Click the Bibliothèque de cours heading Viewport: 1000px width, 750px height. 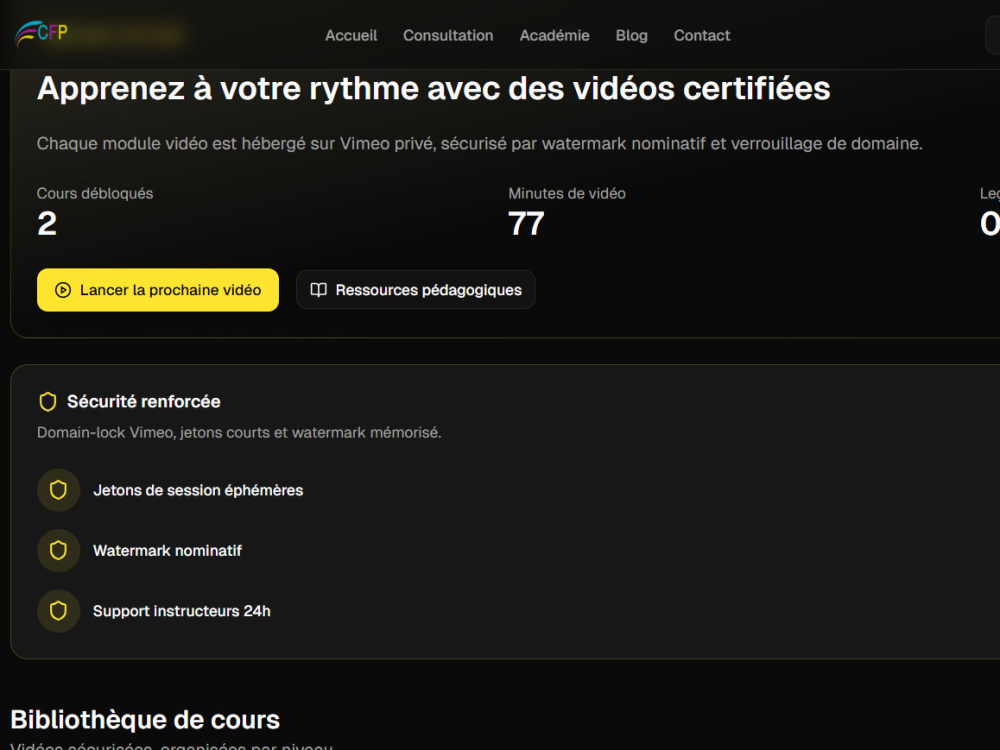point(145,720)
